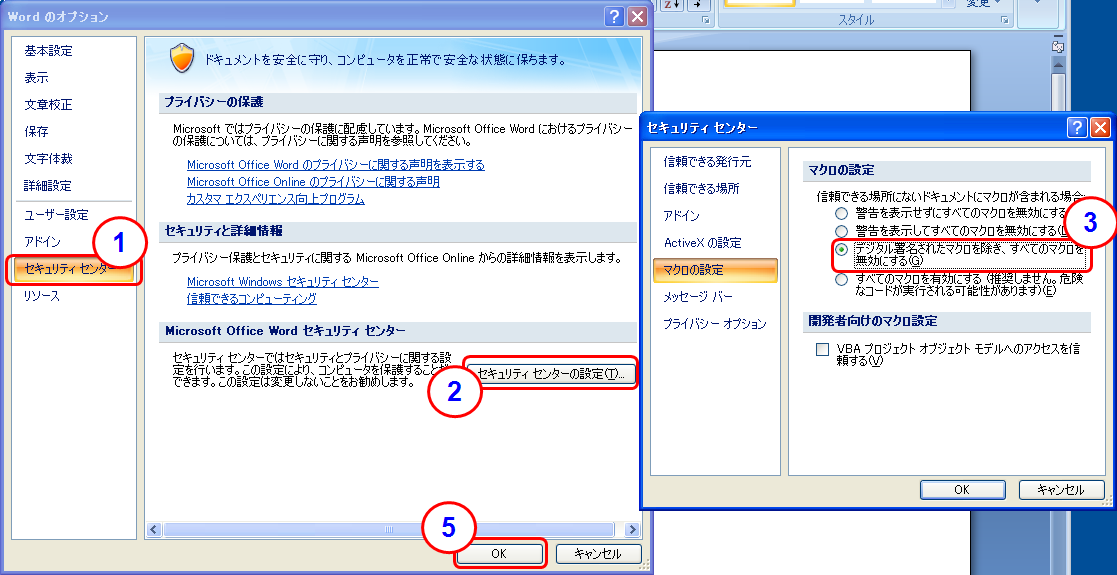Click セキュリティと詳細情報 section heading
The height and width of the screenshot is (575, 1117).
tap(223, 231)
